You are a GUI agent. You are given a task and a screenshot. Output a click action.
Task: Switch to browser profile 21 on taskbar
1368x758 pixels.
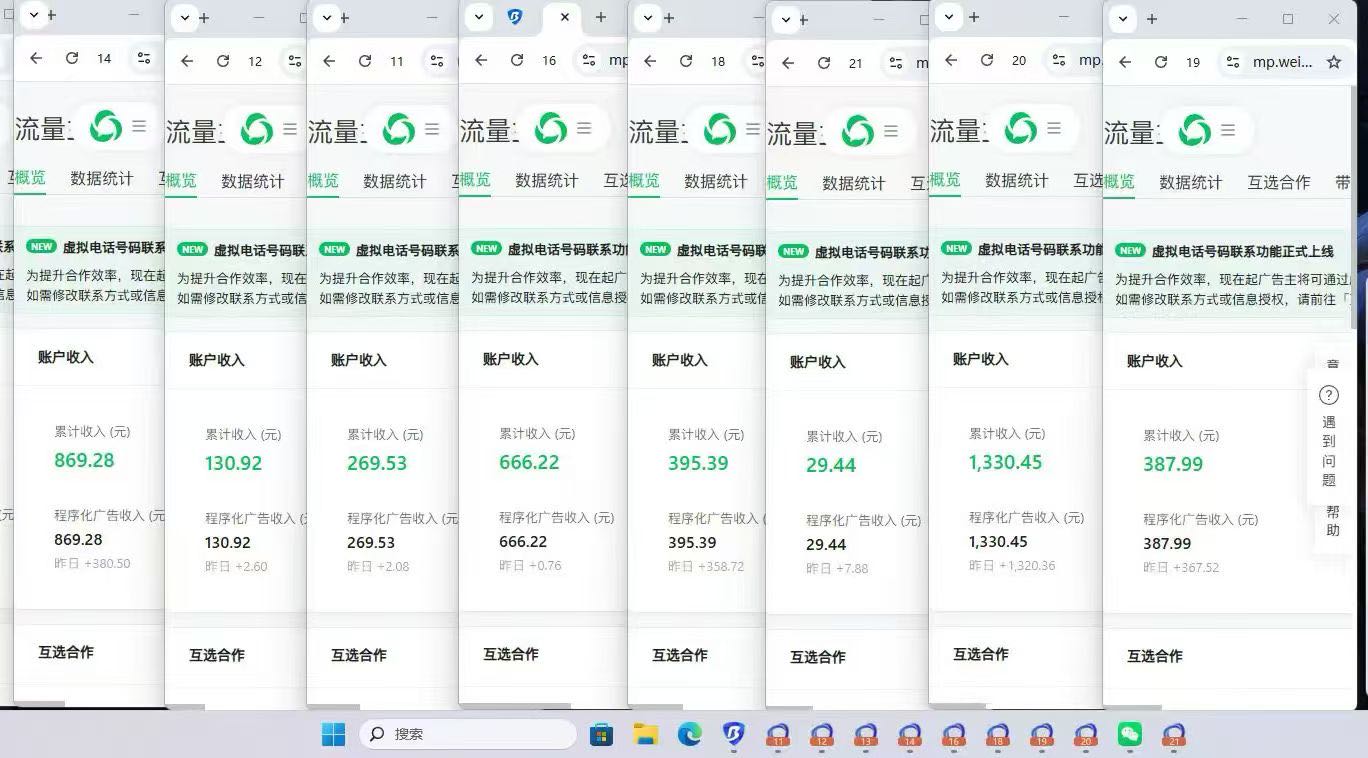pyautogui.click(x=1174, y=734)
